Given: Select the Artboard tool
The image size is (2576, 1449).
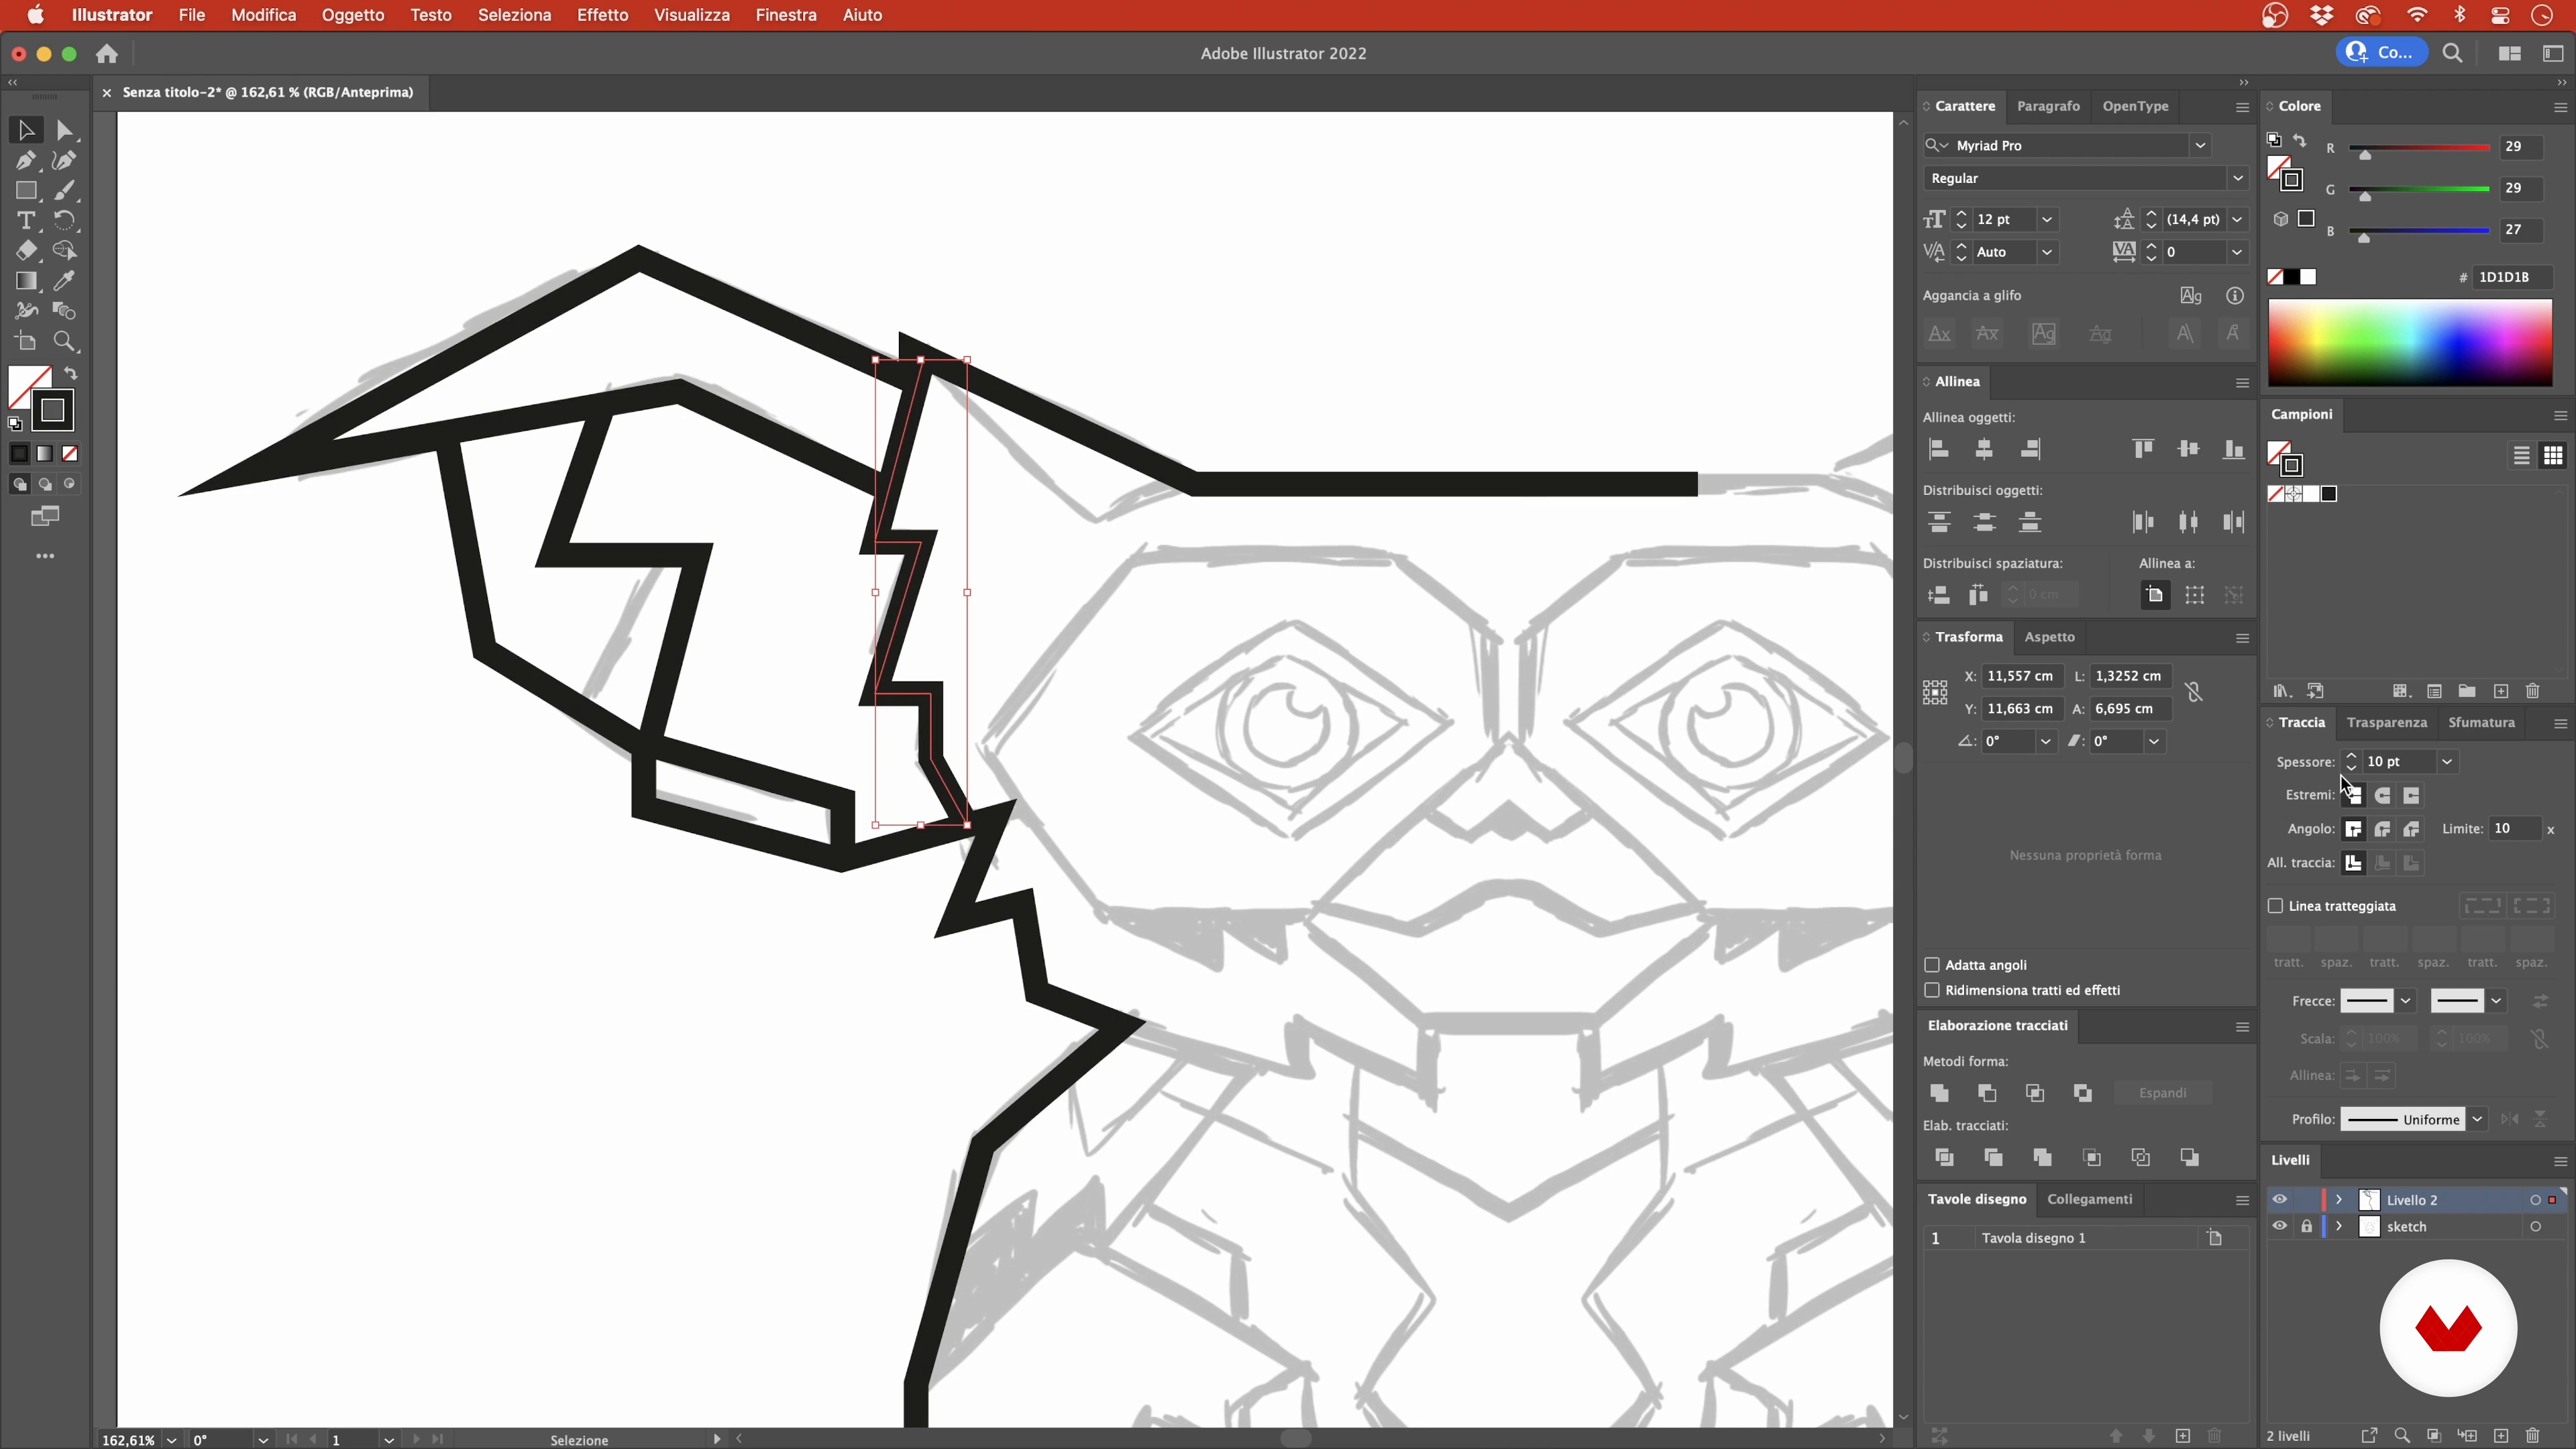Looking at the screenshot, I should tap(26, 342).
